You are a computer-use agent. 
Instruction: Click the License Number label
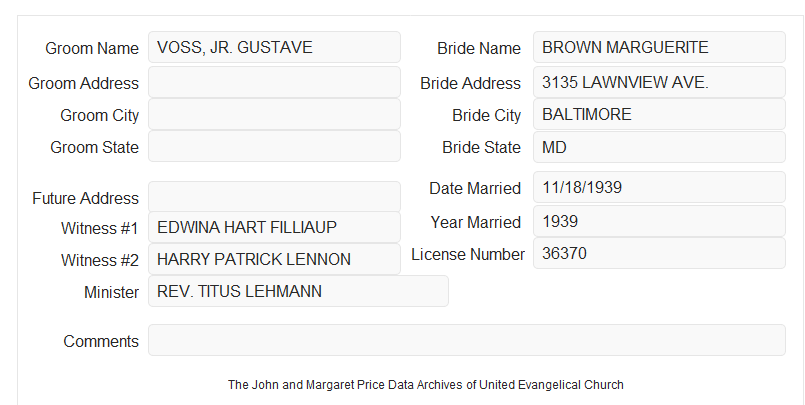(x=468, y=255)
